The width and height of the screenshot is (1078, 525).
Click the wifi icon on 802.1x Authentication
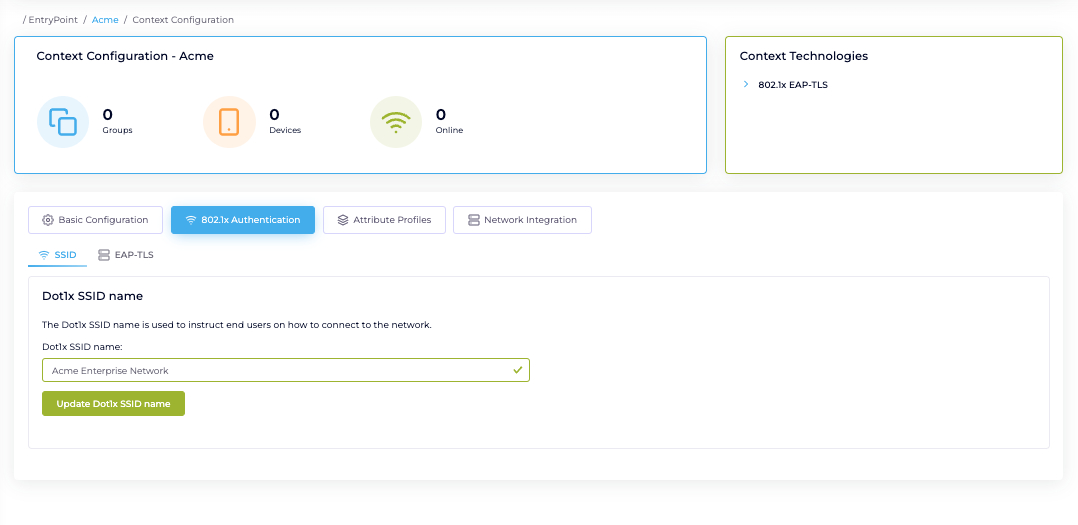click(191, 220)
